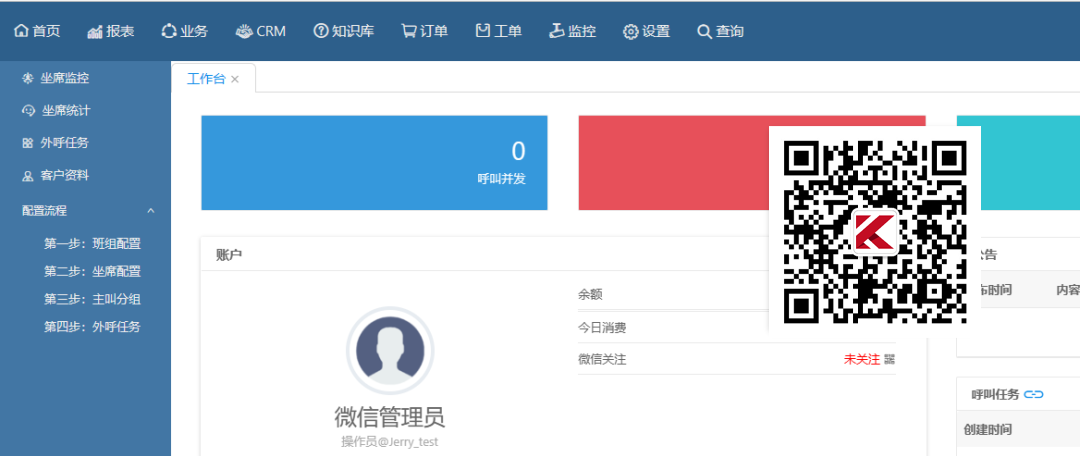This screenshot has width=1080, height=456.
Task: Click the blue 呼叫并发 card
Action: tap(374, 163)
